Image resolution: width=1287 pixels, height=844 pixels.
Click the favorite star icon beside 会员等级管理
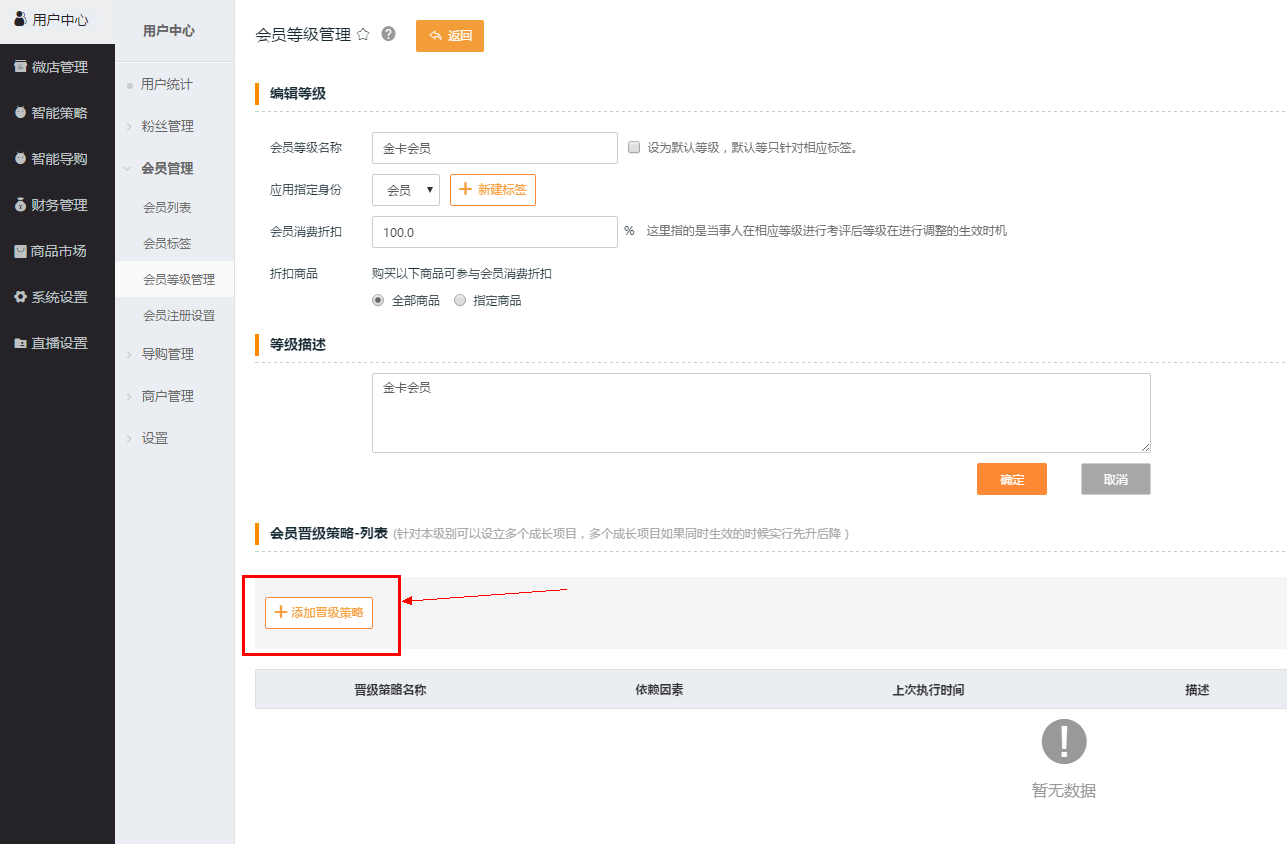point(363,35)
